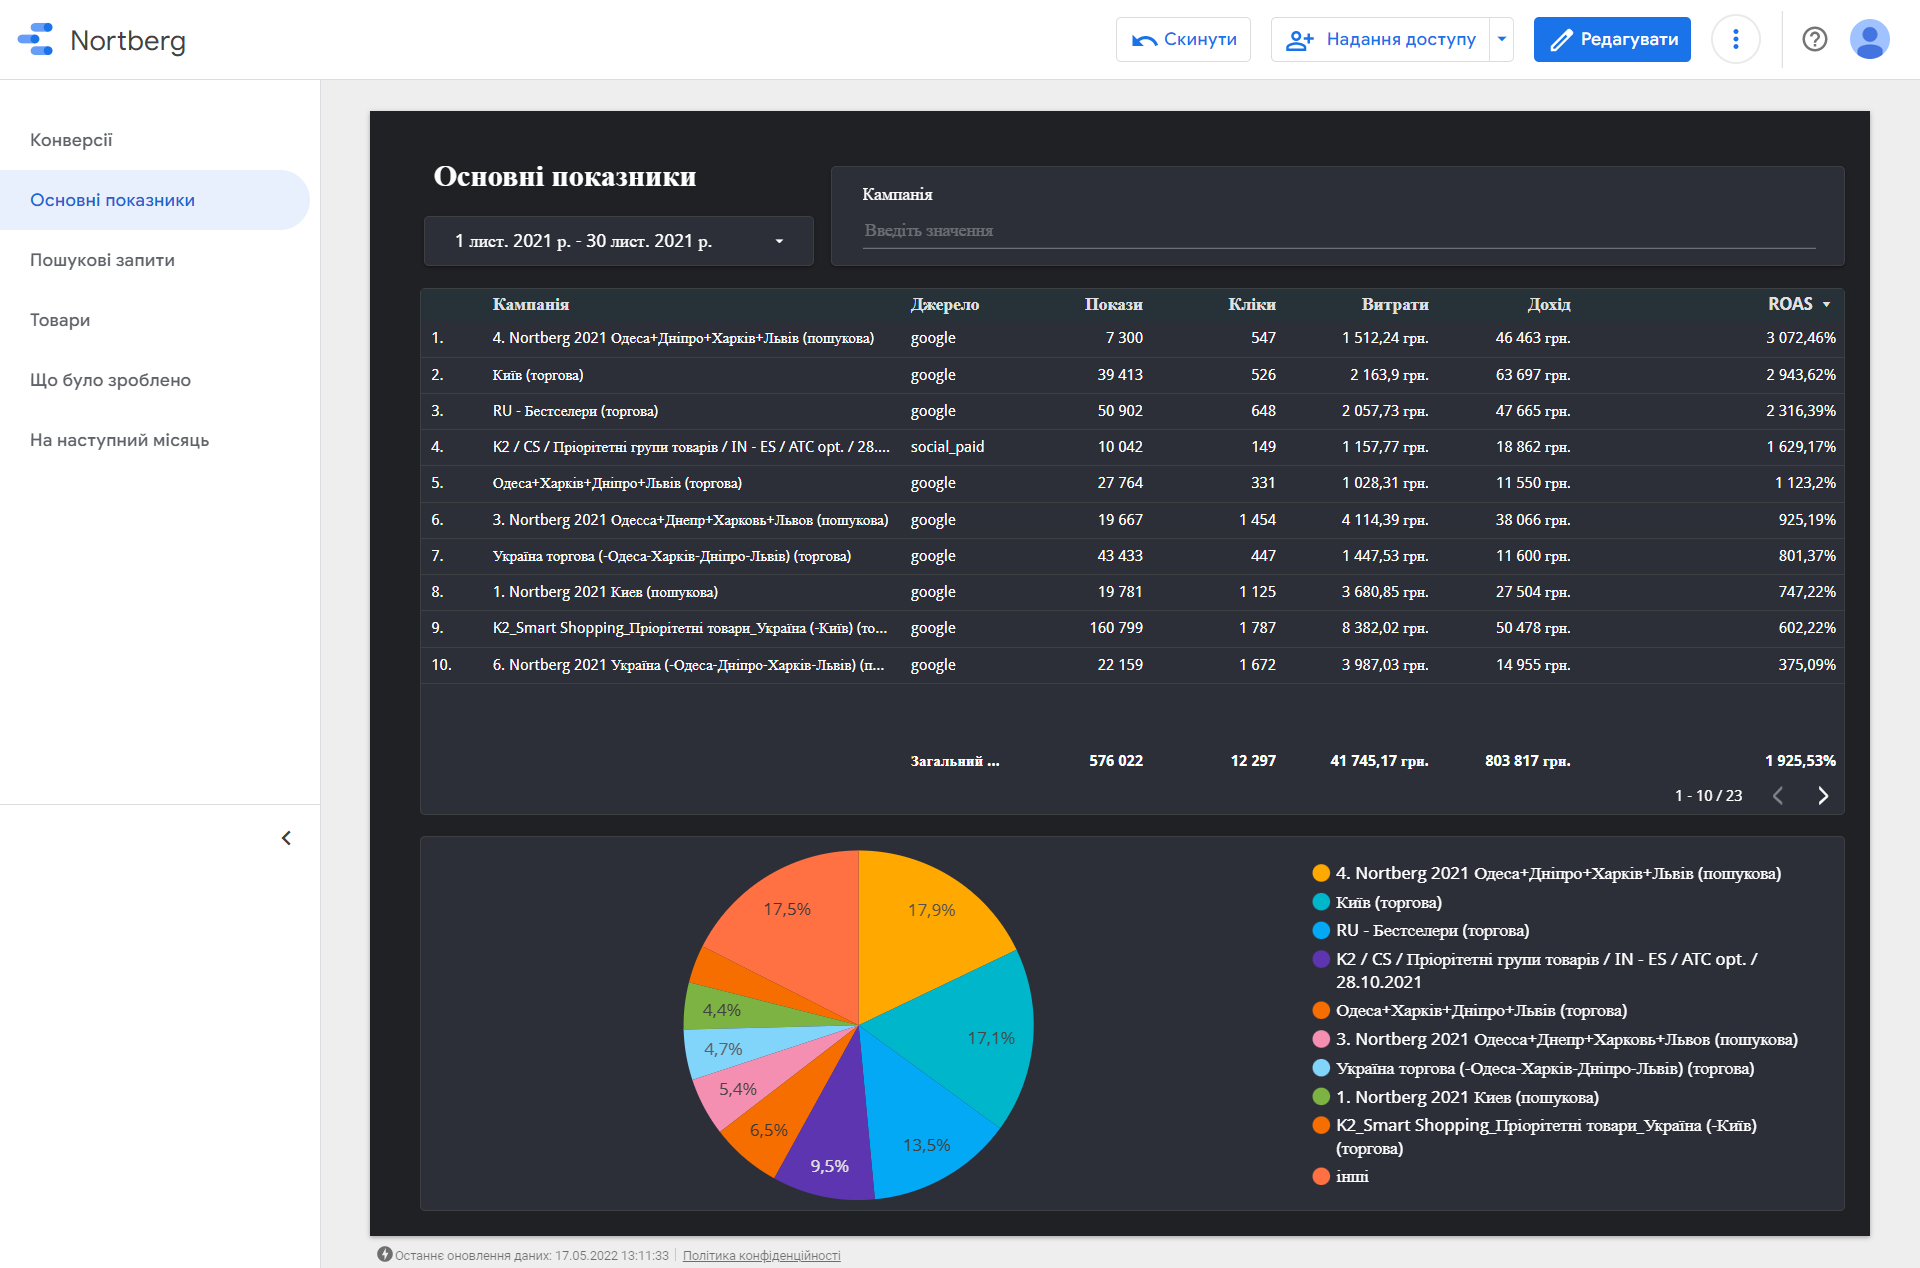Click income value 63 697 грн.
Viewport: 1920px width, 1268px height.
1532,375
